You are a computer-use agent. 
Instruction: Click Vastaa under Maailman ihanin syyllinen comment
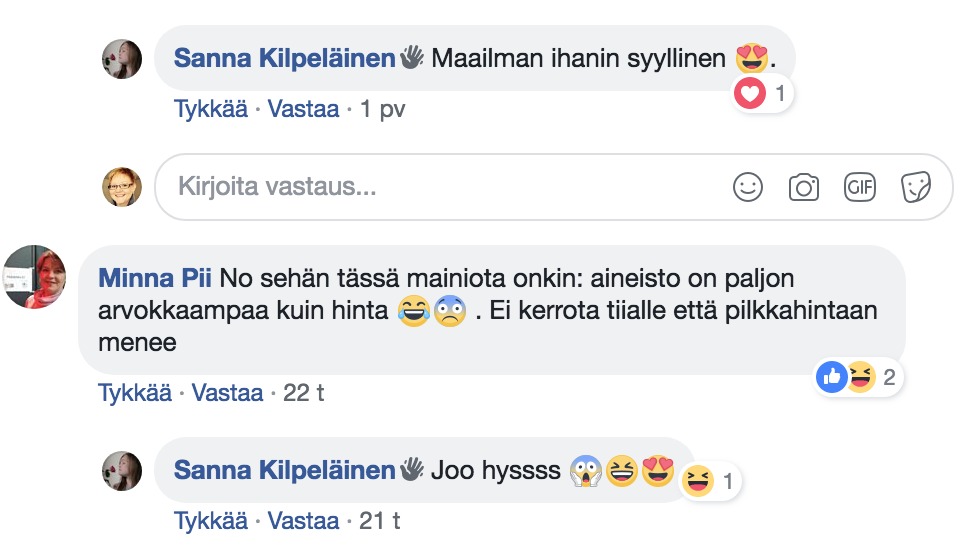(x=305, y=109)
